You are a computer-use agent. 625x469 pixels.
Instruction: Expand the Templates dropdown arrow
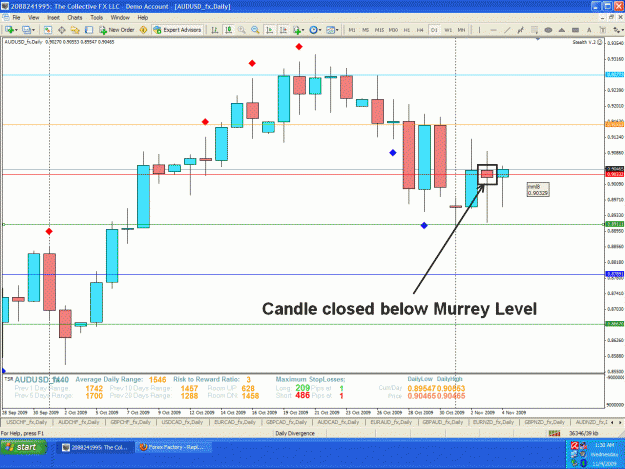(337, 30)
